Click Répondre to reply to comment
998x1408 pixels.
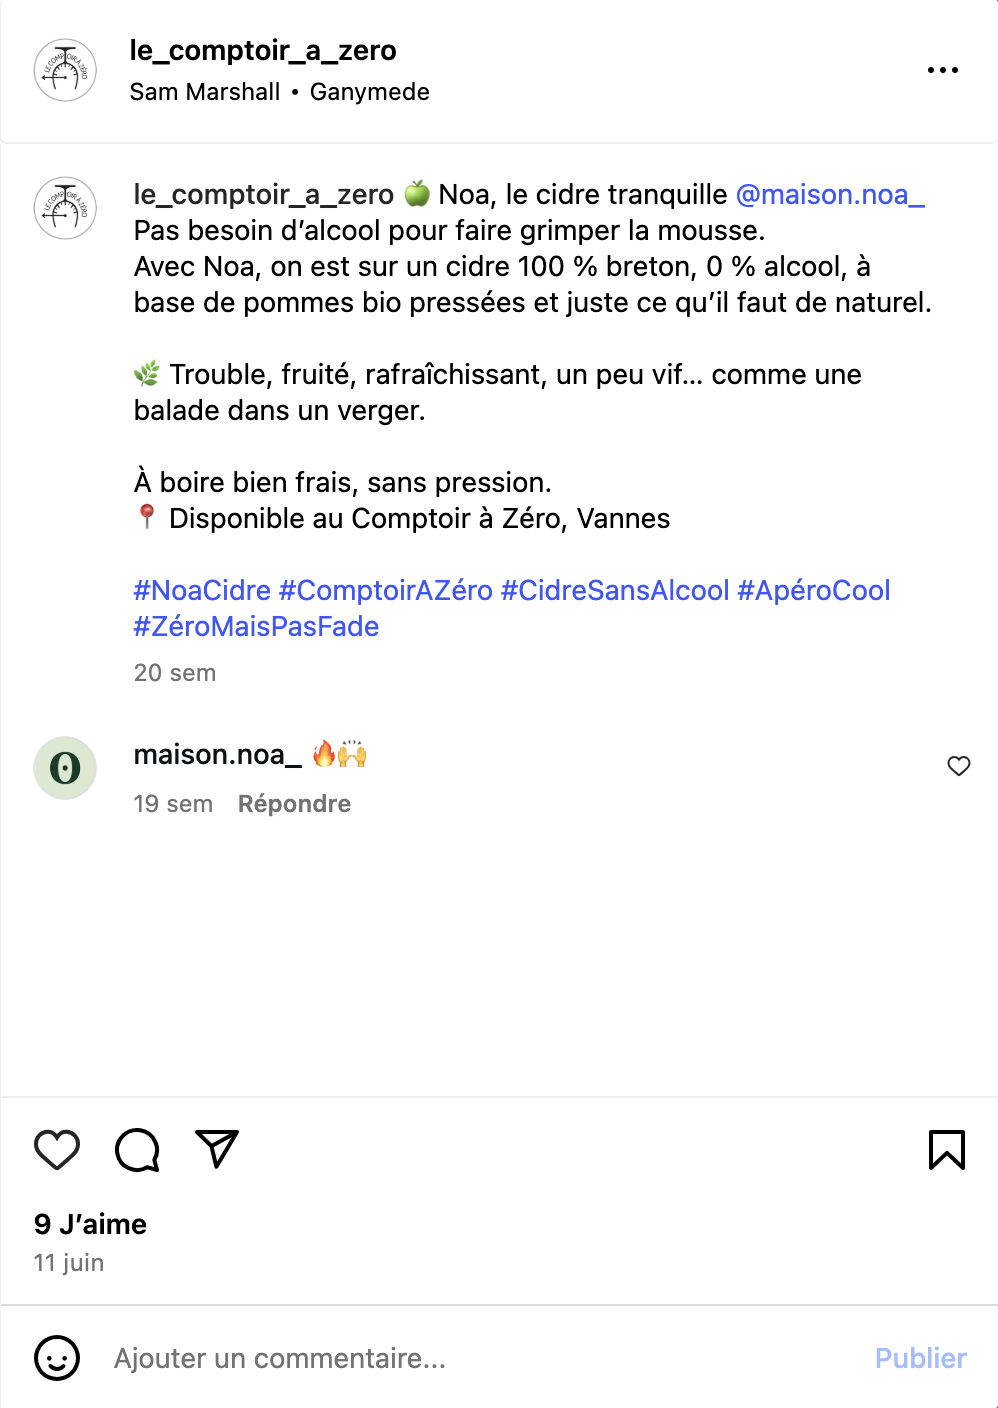click(x=294, y=804)
